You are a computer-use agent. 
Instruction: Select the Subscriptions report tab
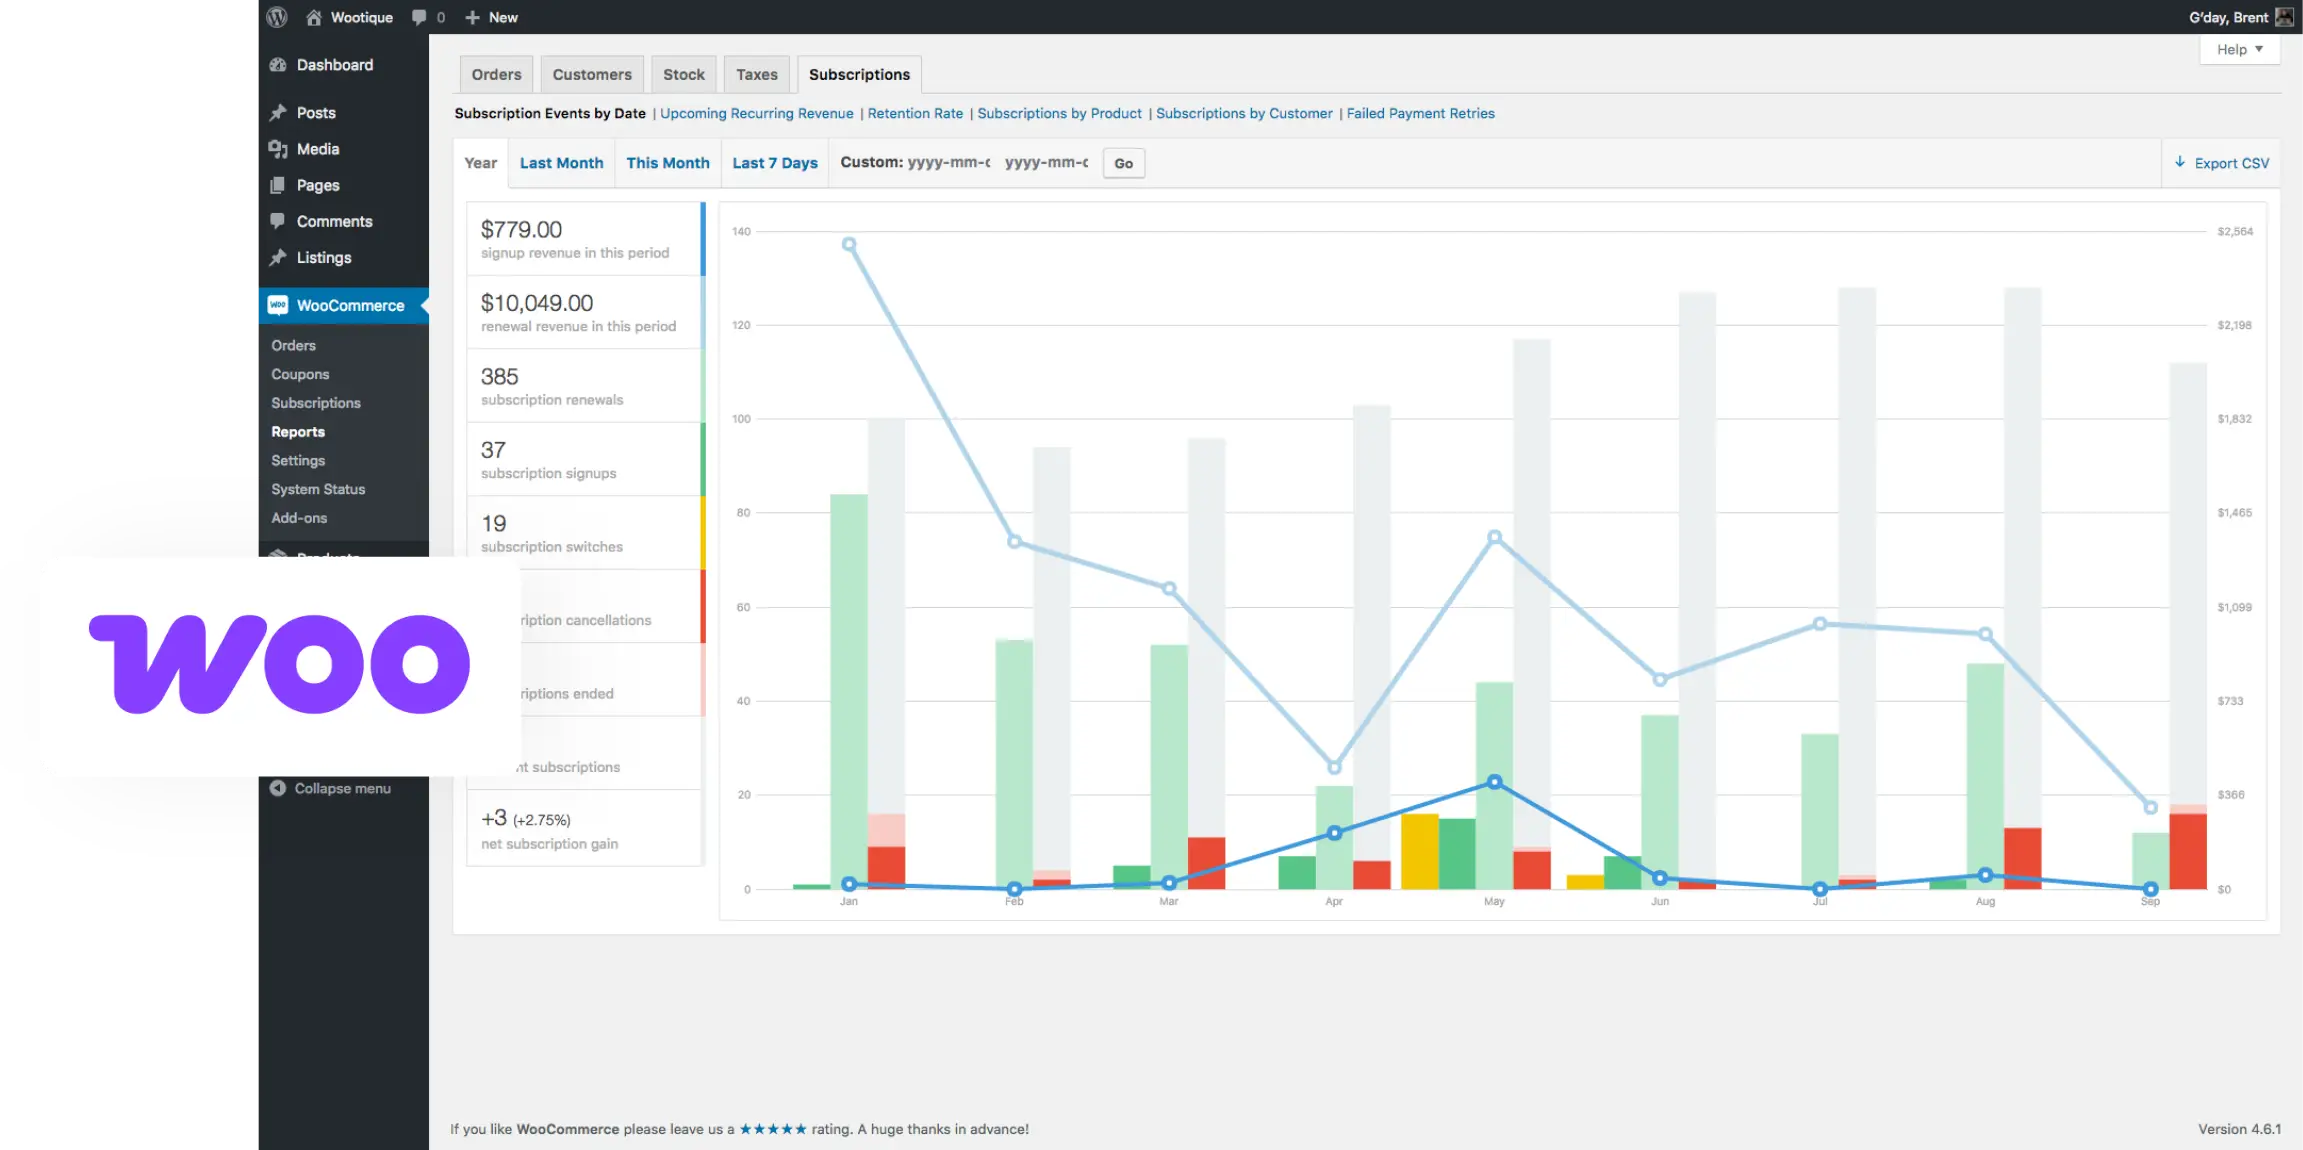coord(859,74)
